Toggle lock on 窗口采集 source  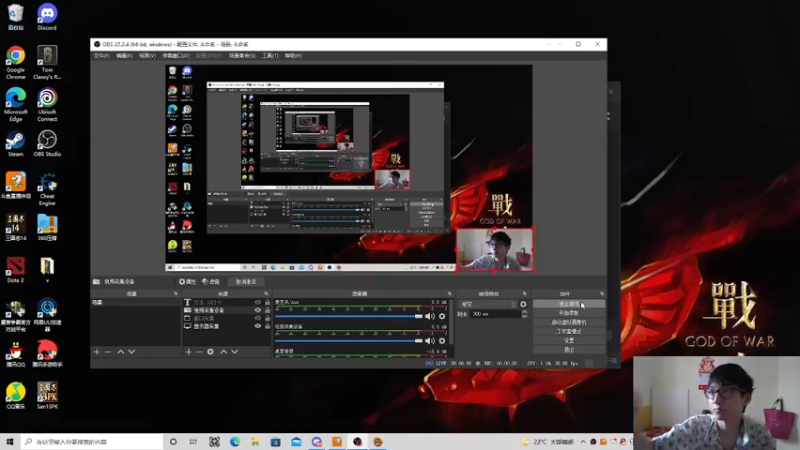[x=267, y=318]
